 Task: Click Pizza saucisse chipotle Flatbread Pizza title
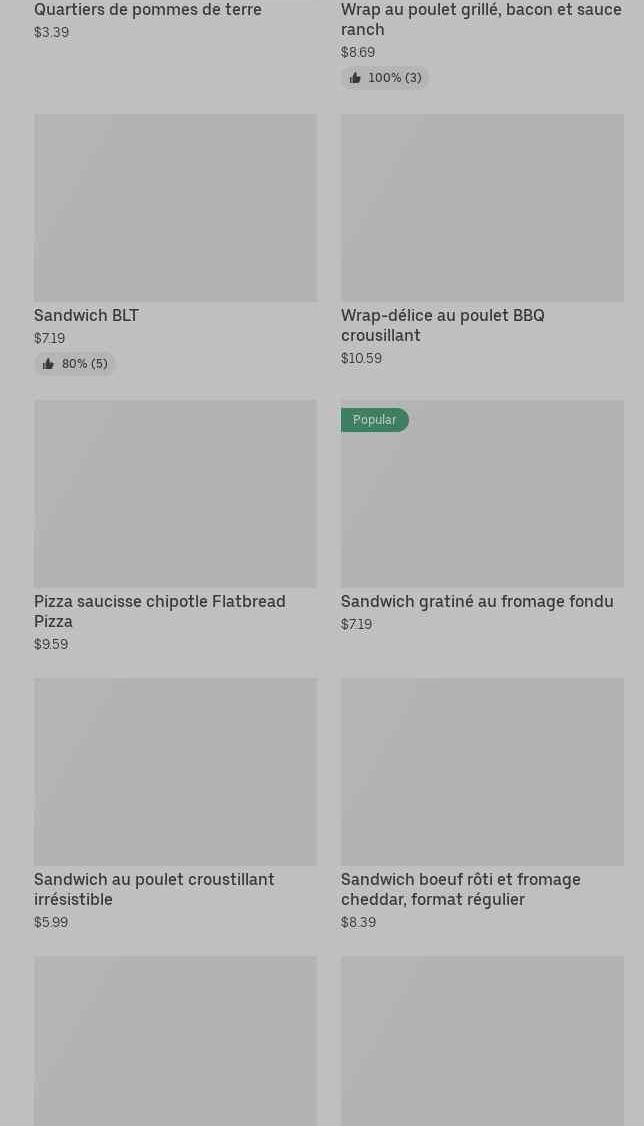[x=160, y=611]
